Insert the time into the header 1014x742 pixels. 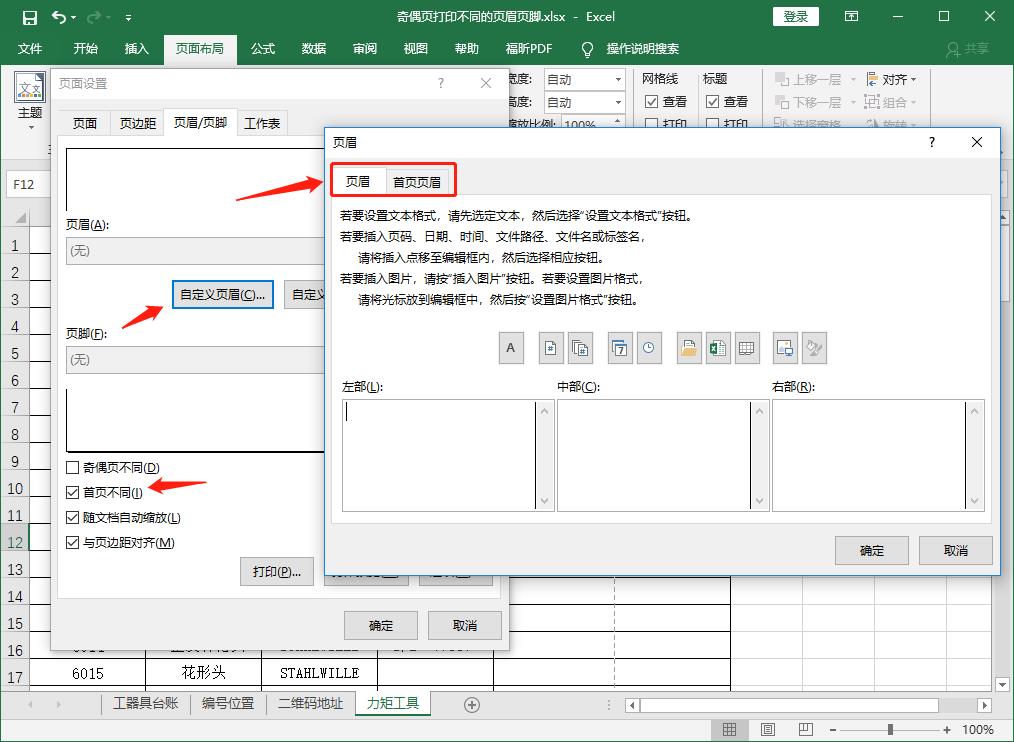tap(647, 348)
